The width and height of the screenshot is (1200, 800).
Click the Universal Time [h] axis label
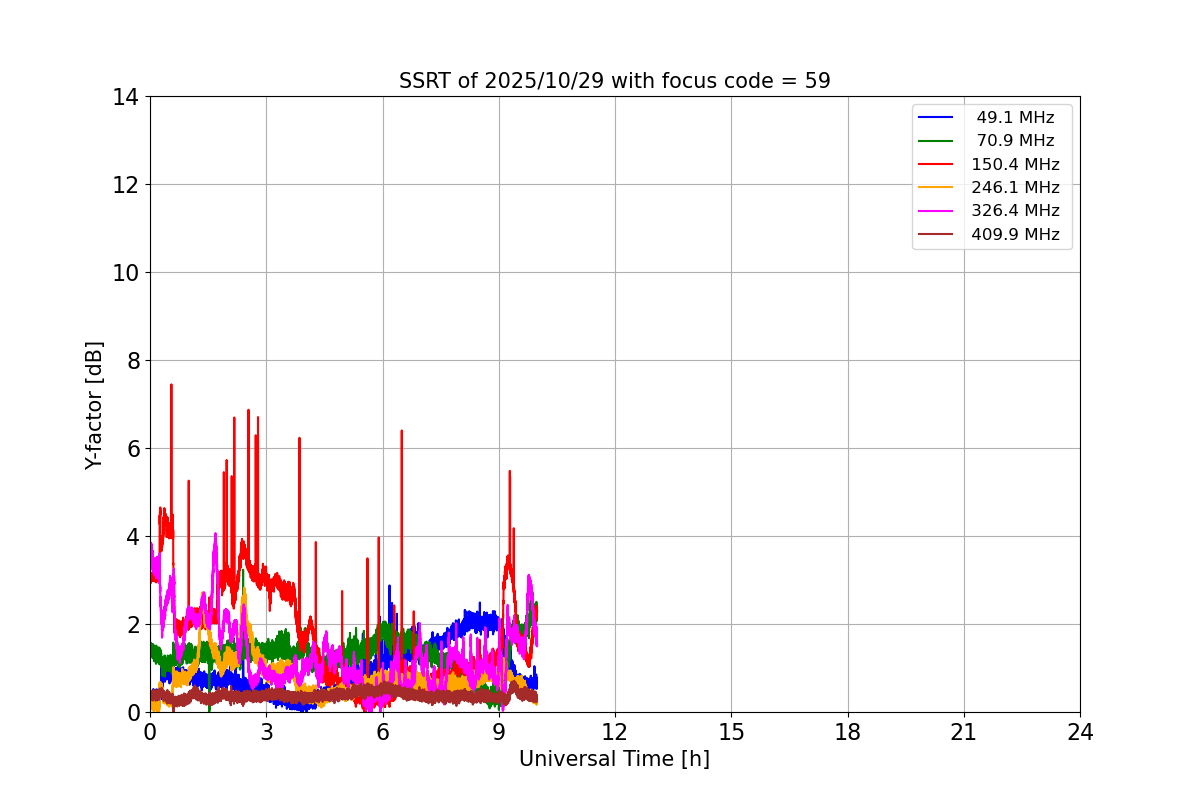(614, 759)
